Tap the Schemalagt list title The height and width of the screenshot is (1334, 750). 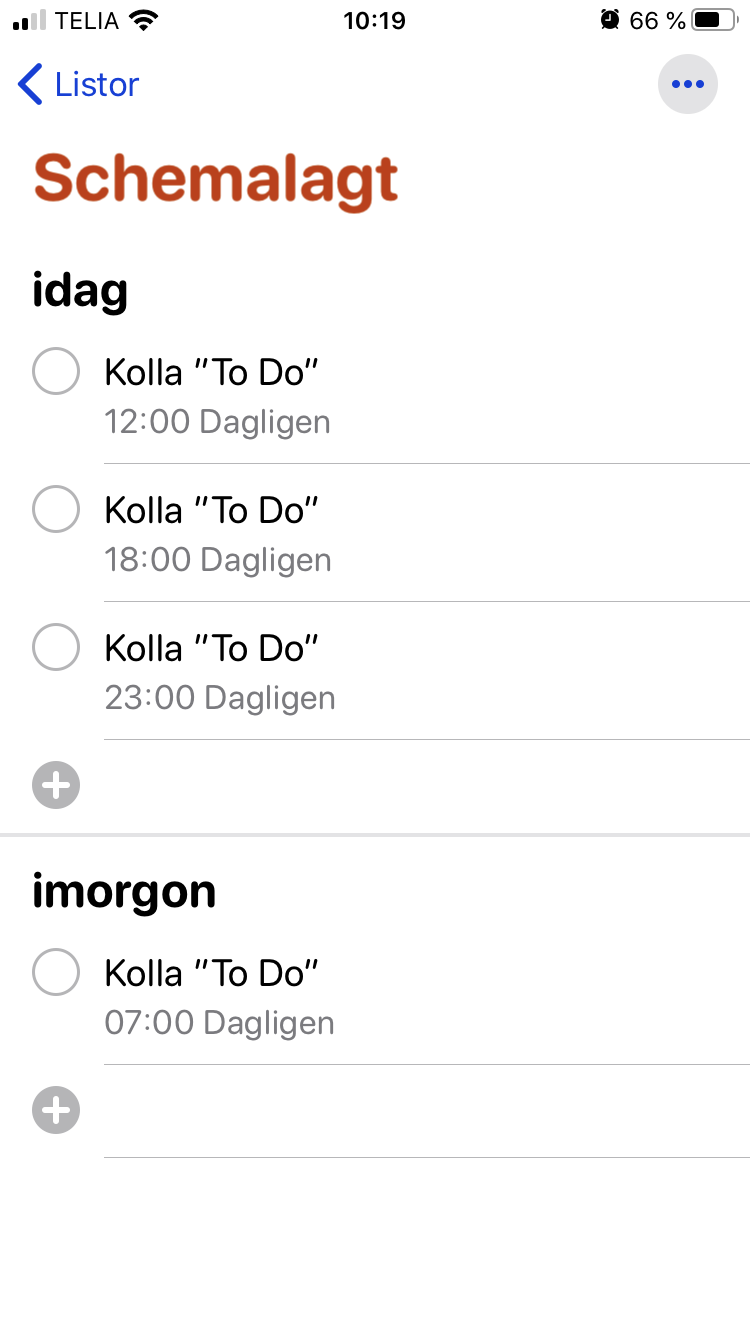click(216, 181)
